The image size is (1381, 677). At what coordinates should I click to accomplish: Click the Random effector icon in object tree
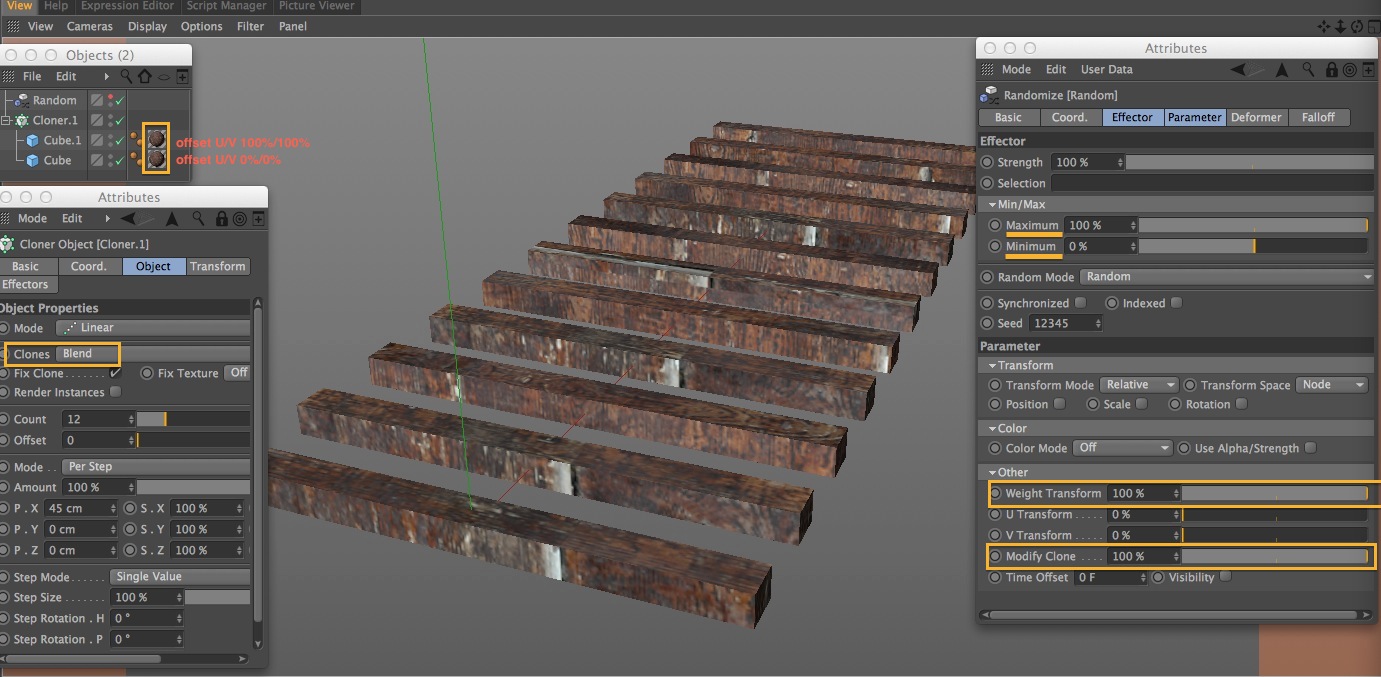[x=21, y=100]
